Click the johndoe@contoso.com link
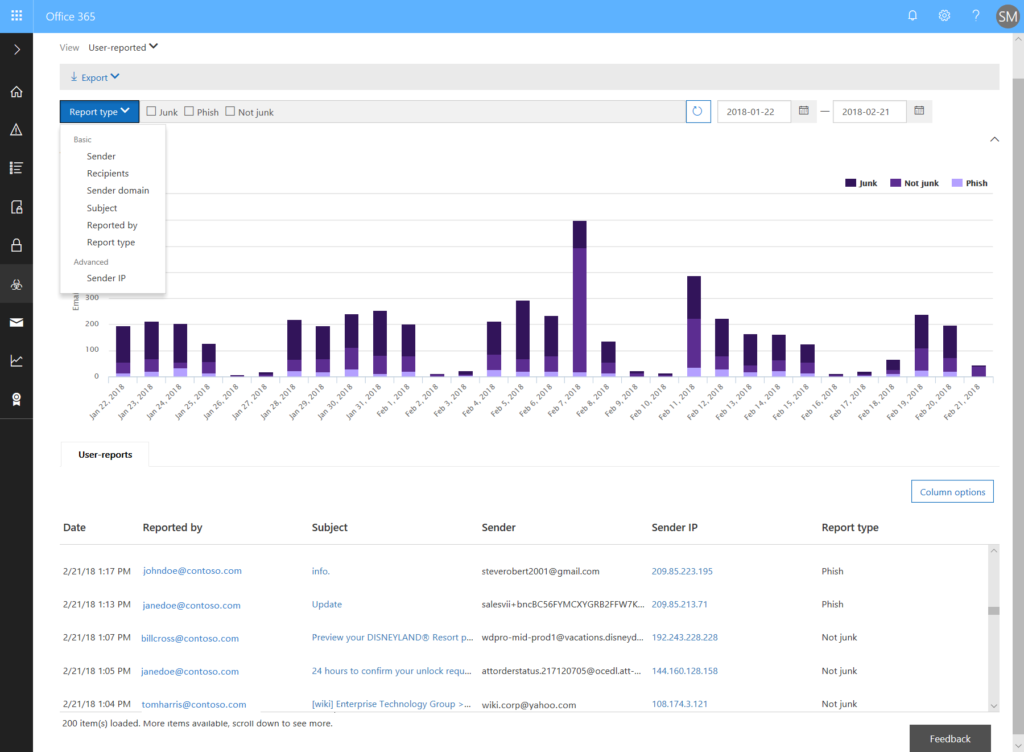 click(x=194, y=570)
